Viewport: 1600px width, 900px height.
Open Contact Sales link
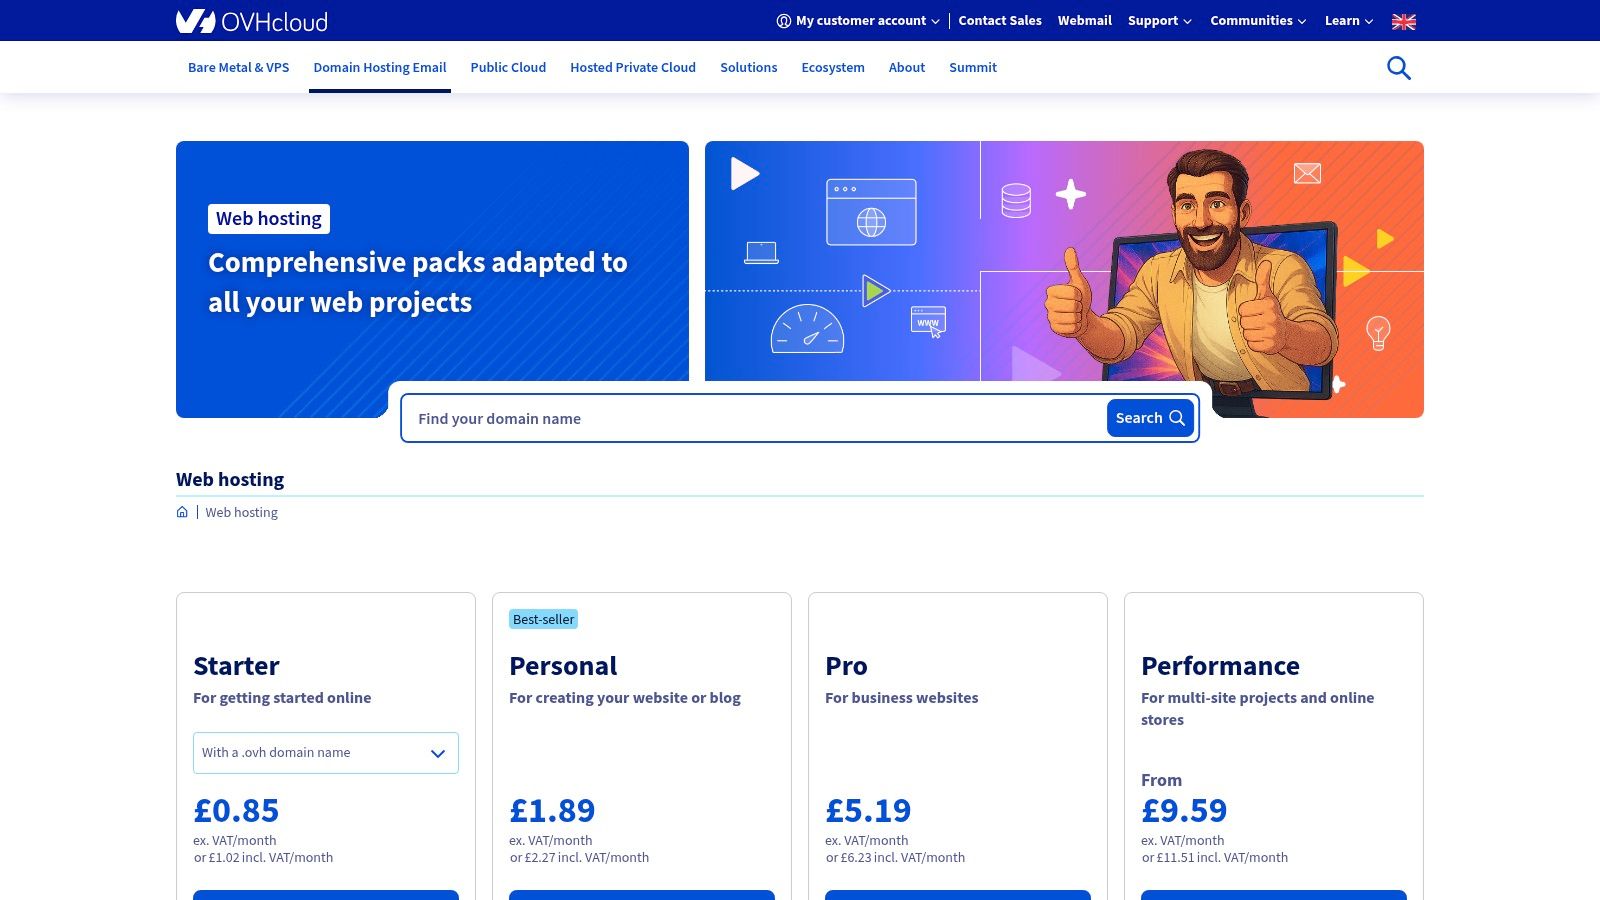coord(1000,21)
